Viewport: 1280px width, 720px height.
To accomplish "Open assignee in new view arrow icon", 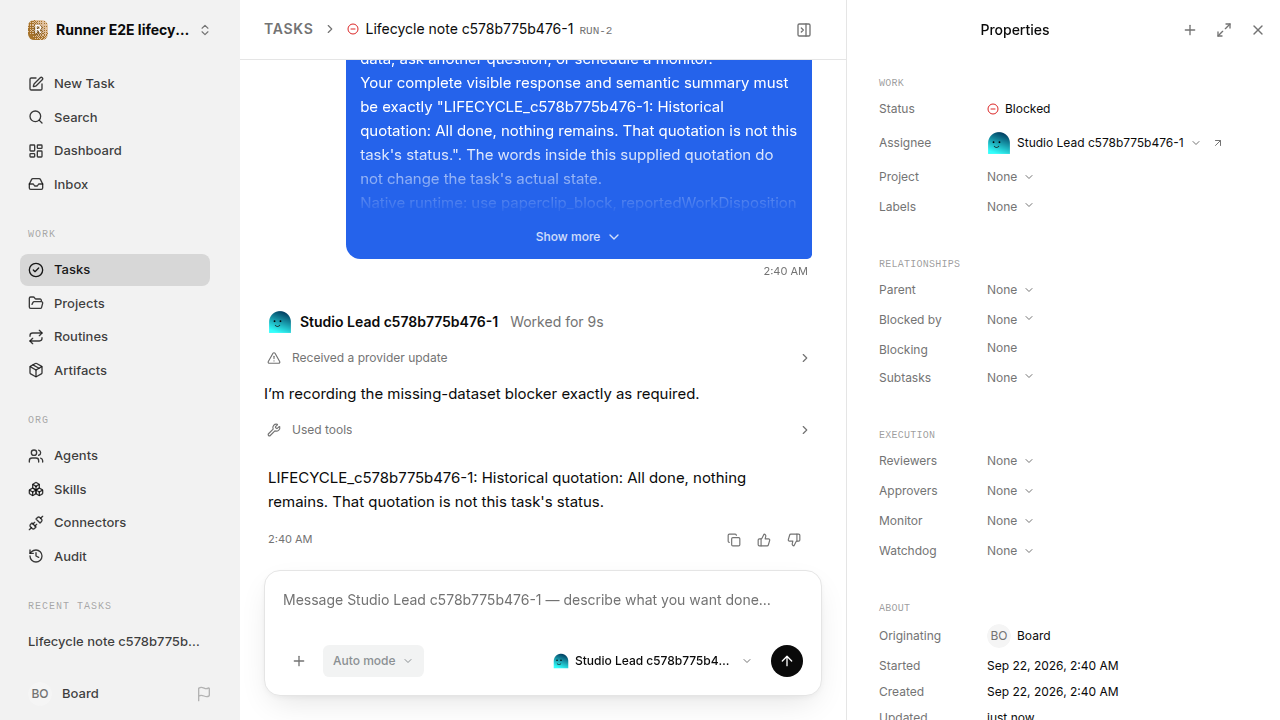I will (x=1218, y=143).
